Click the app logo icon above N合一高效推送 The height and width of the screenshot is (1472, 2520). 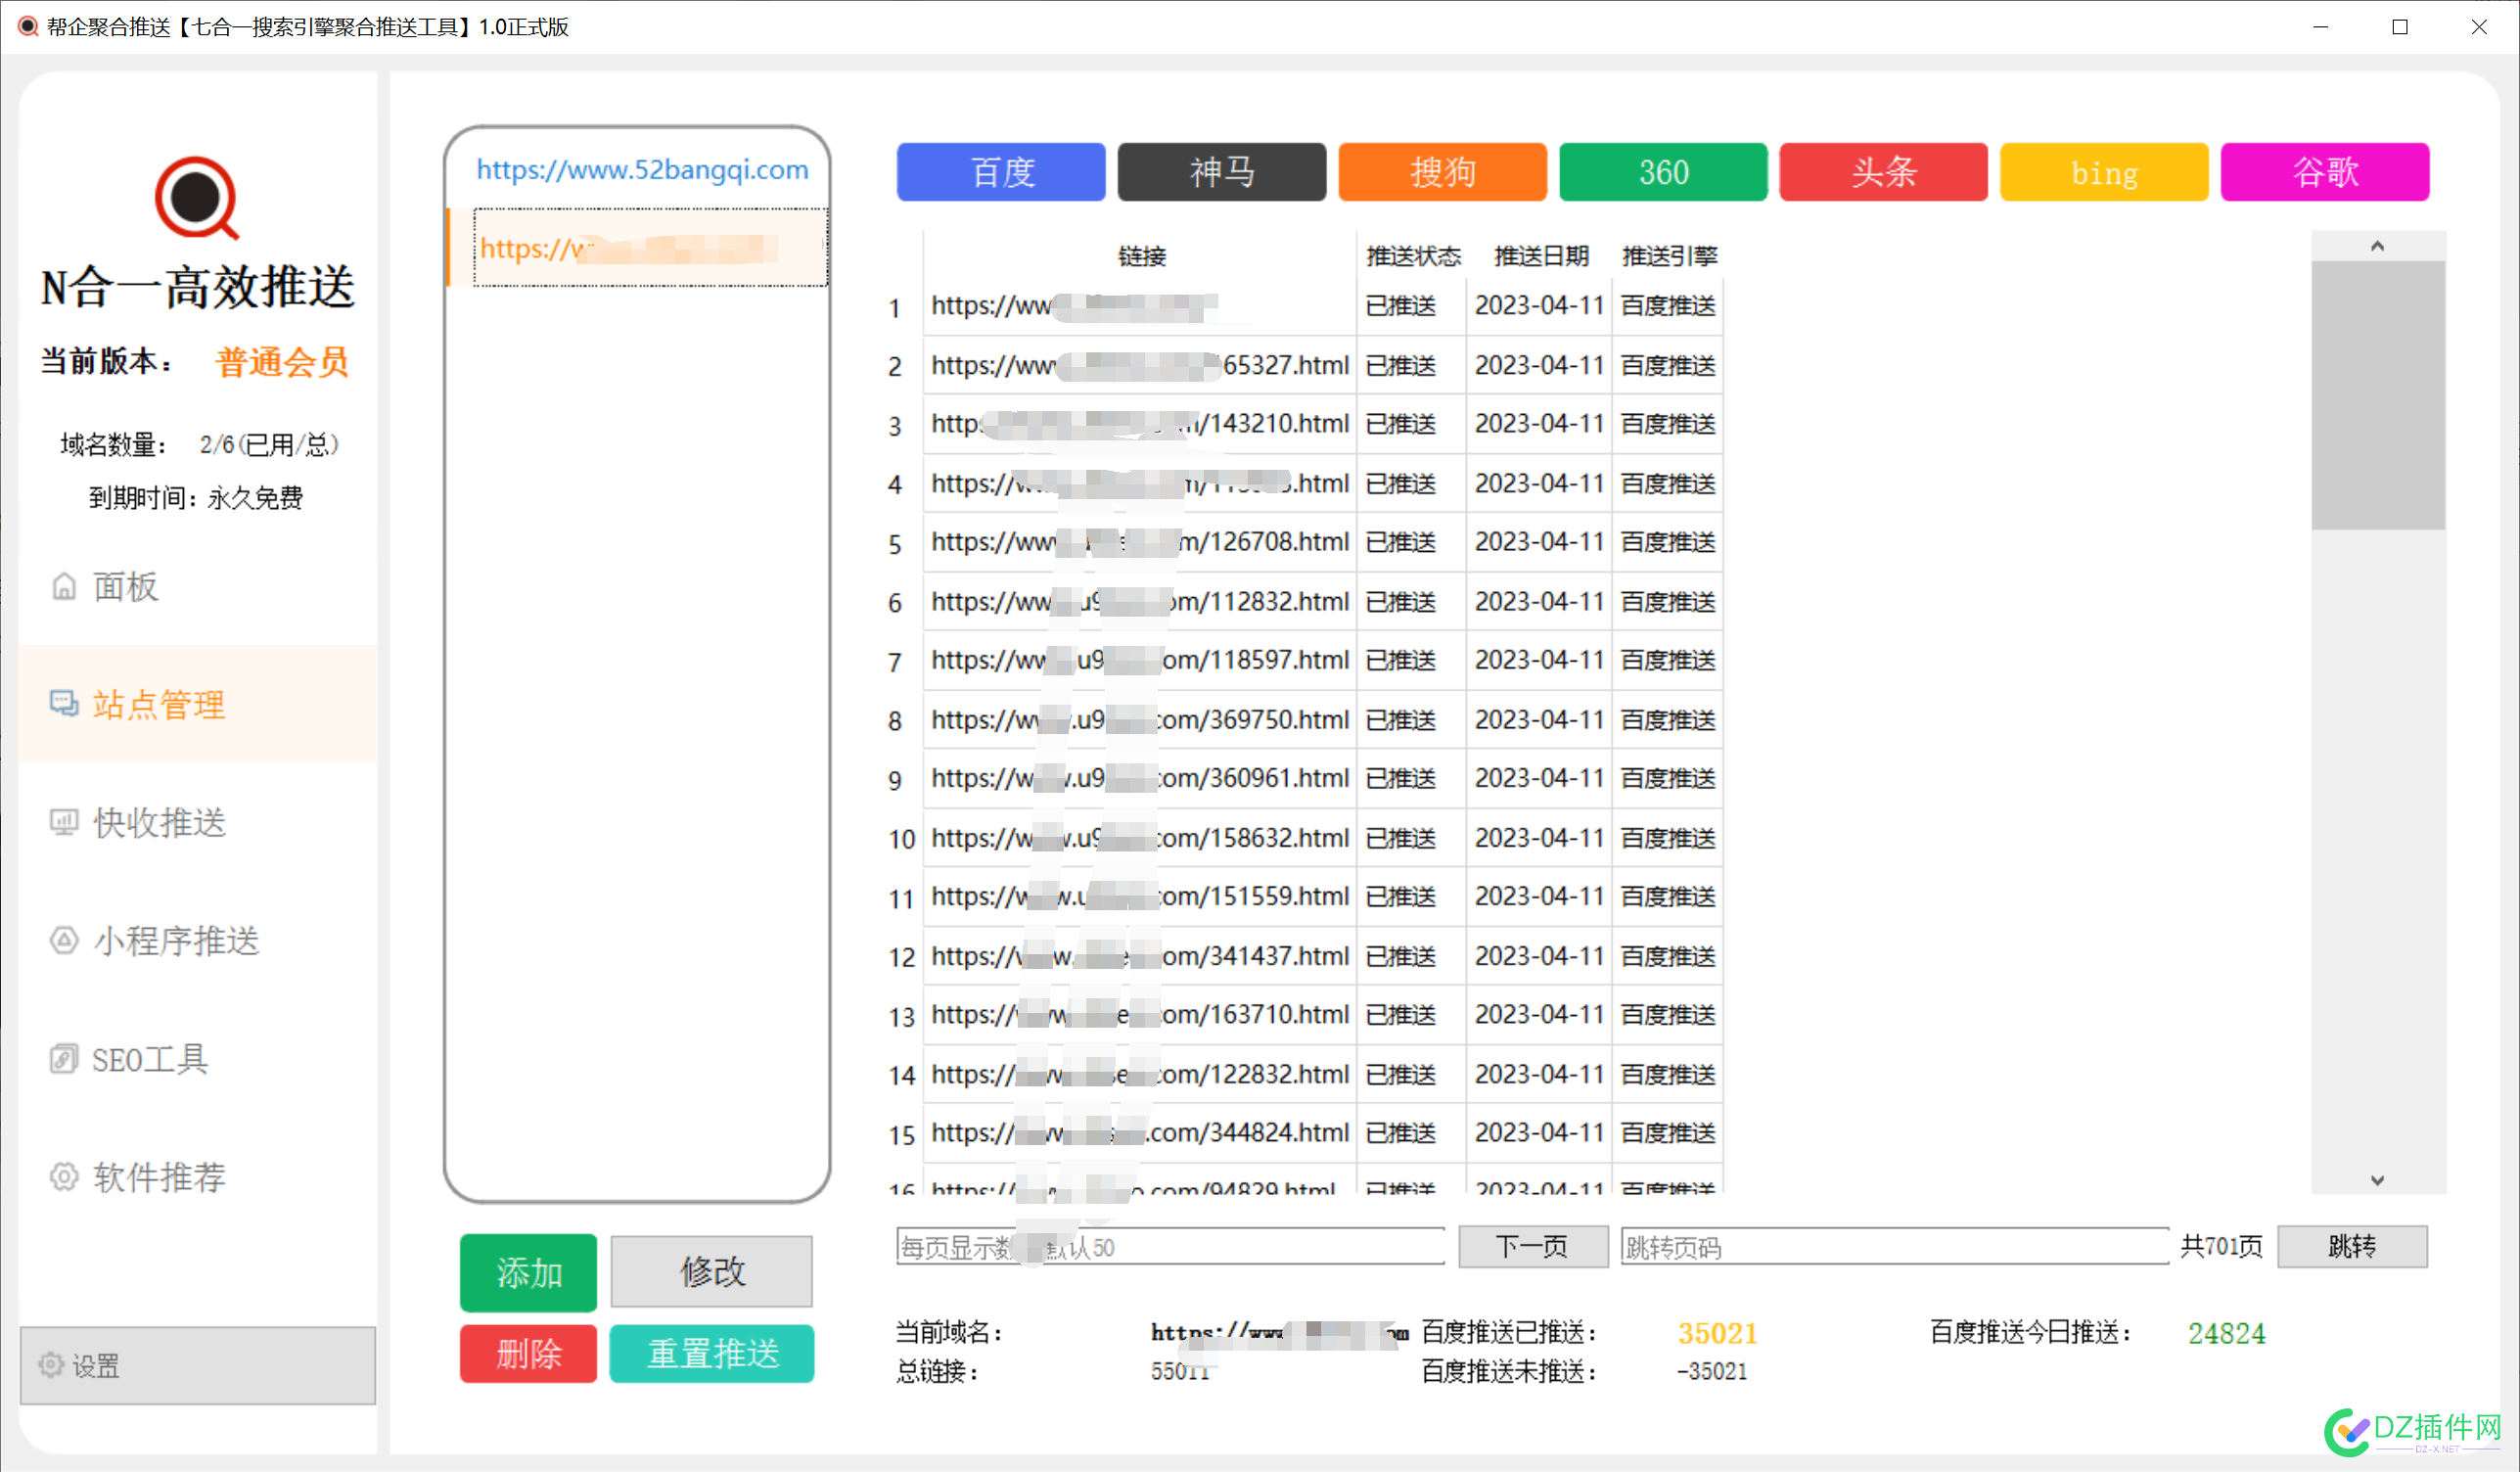pyautogui.click(x=196, y=198)
